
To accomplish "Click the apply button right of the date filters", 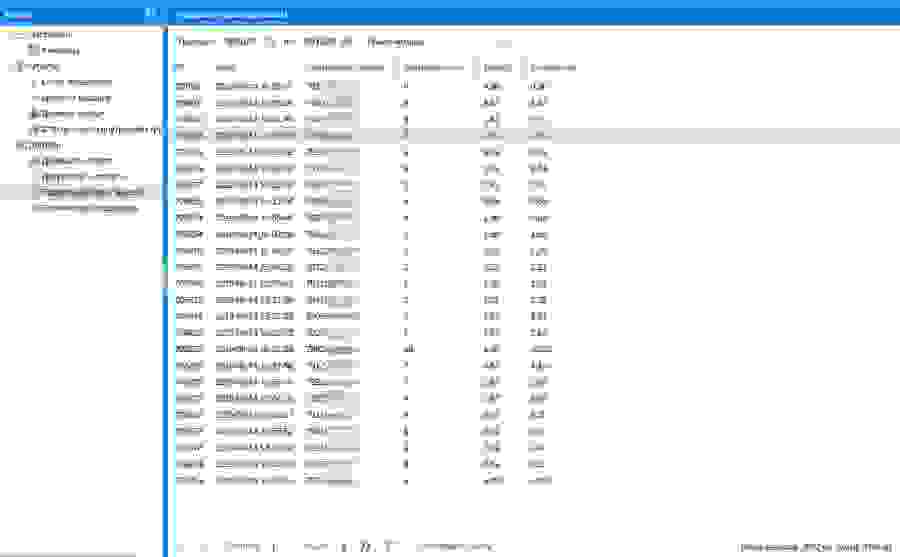I will point(395,42).
